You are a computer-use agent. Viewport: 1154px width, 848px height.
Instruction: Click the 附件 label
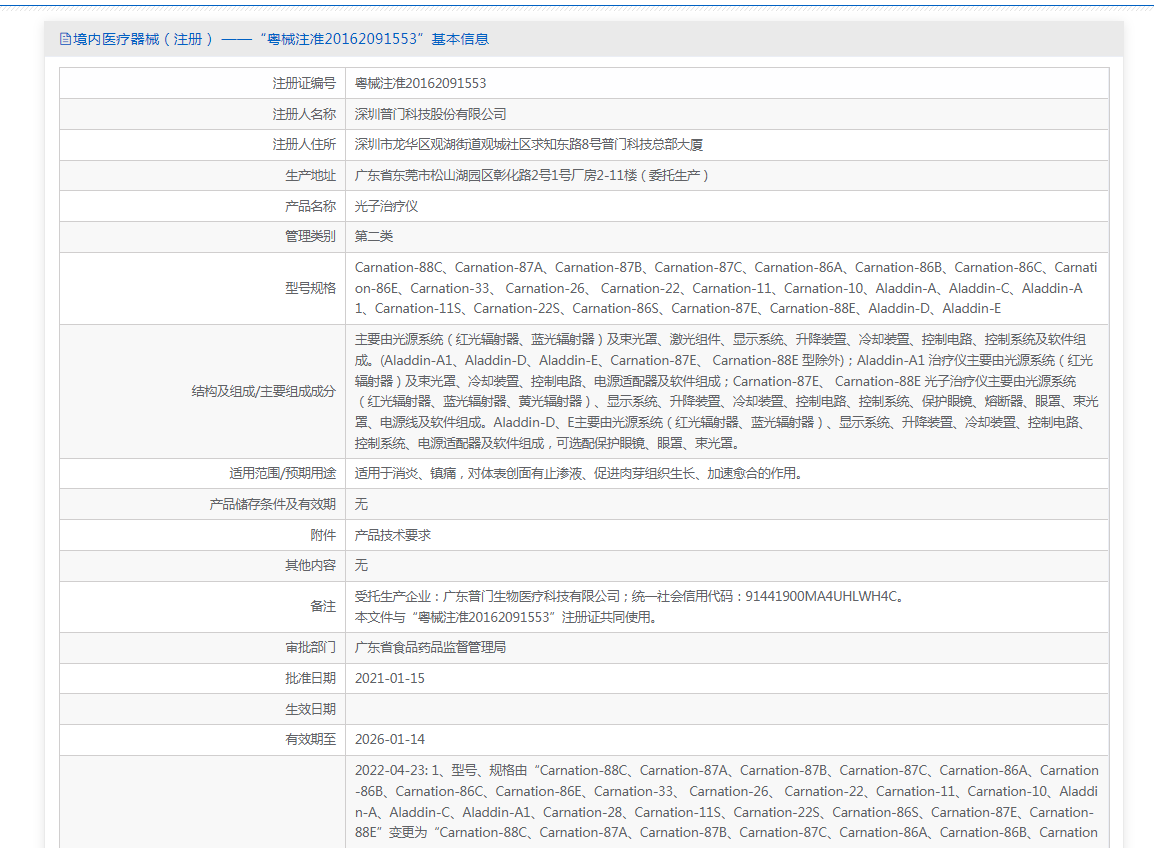click(x=323, y=535)
